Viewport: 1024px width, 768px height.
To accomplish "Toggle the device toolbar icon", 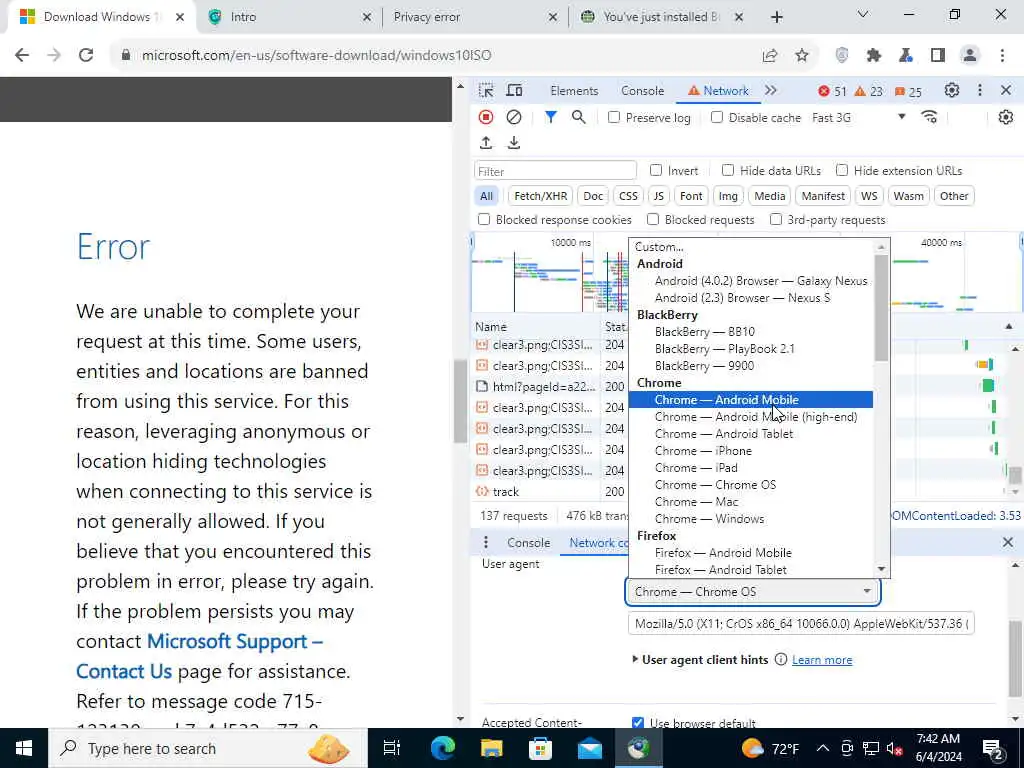I will 515,91.
